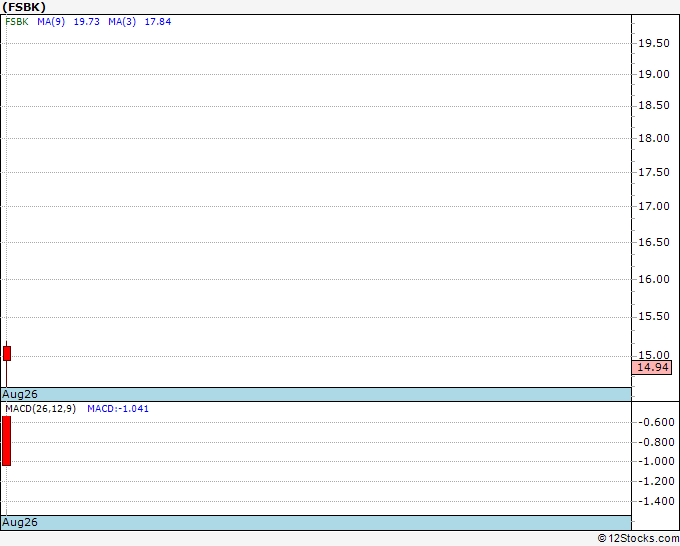Click the MA(9) value 19.73

click(87, 22)
